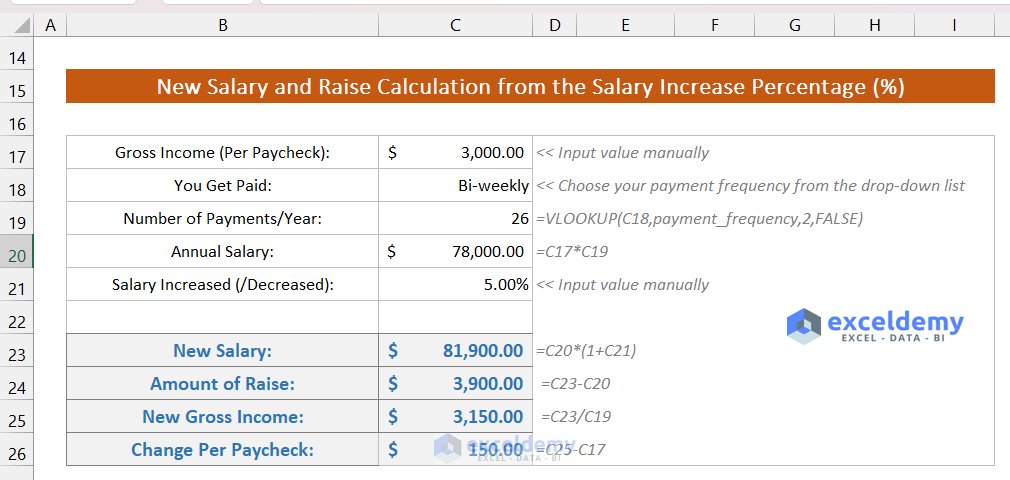Select column C header
1010x480 pixels.
pos(455,24)
